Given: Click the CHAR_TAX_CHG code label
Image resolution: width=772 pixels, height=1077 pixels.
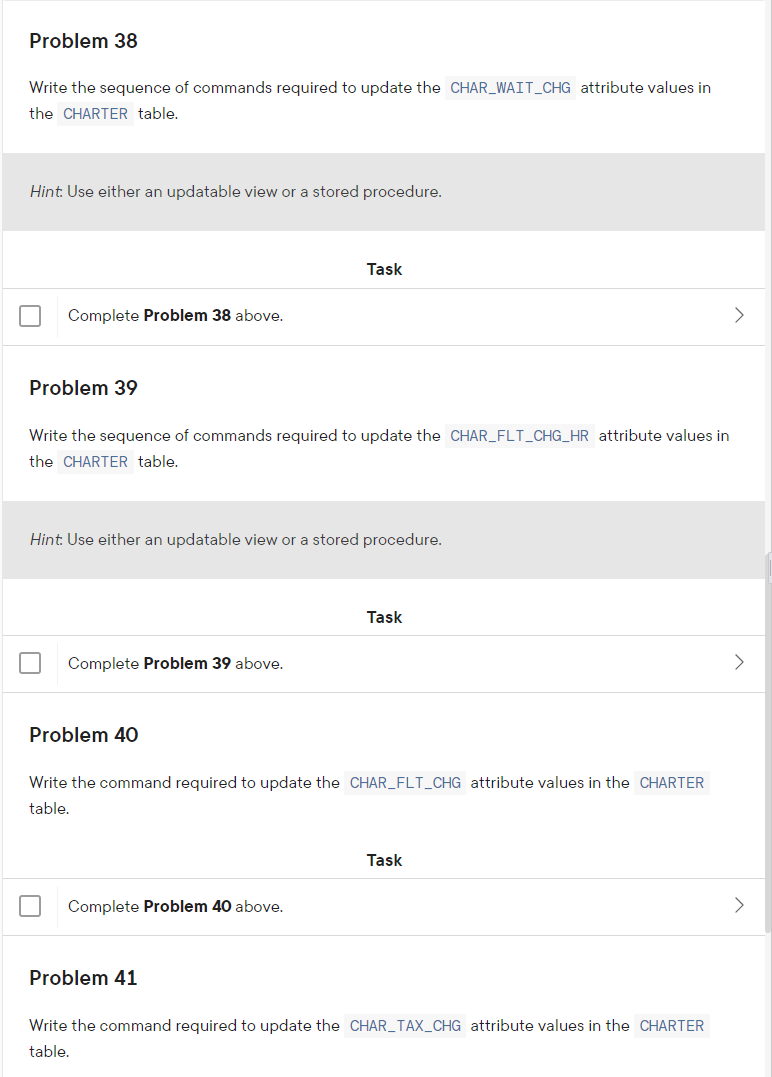Looking at the screenshot, I should [405, 1026].
